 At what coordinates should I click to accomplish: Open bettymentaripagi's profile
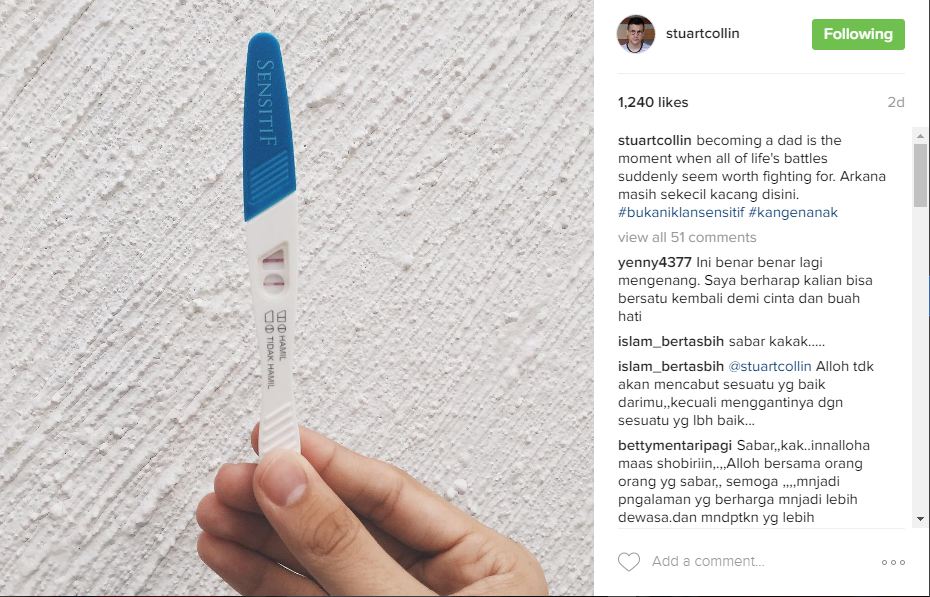point(675,445)
